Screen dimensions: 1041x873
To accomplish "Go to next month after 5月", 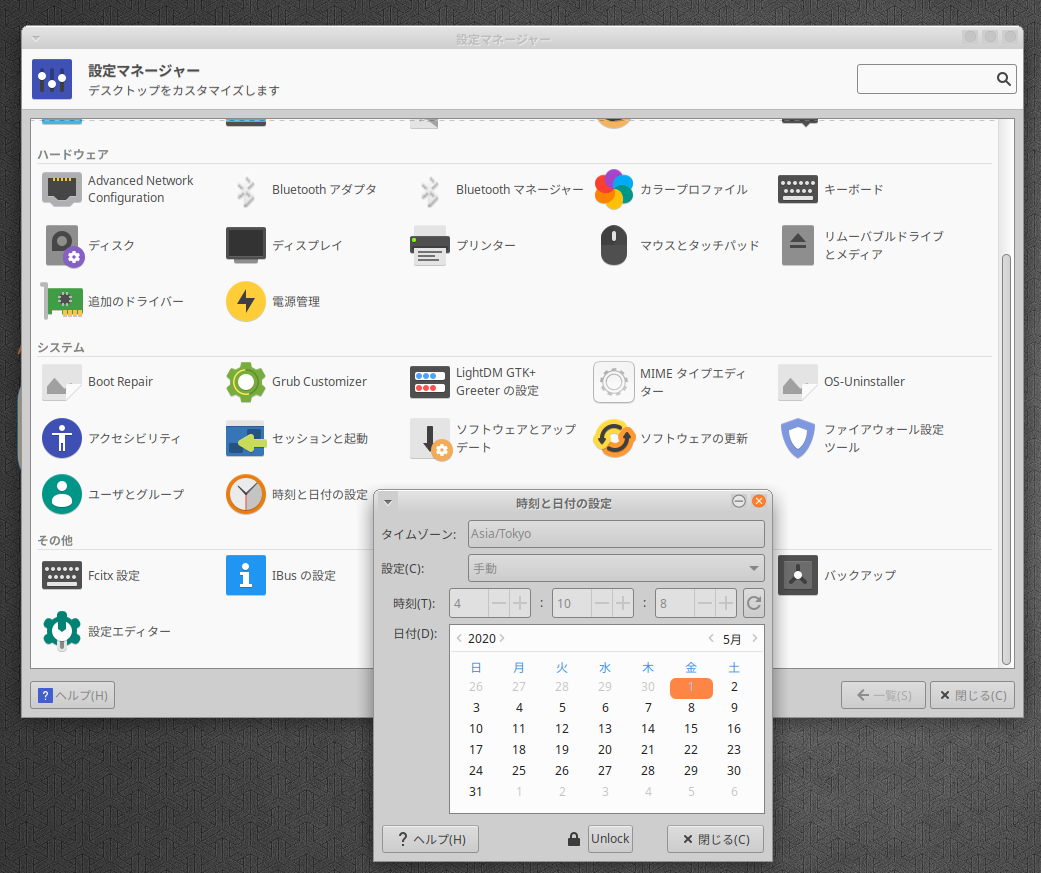I will point(754,638).
